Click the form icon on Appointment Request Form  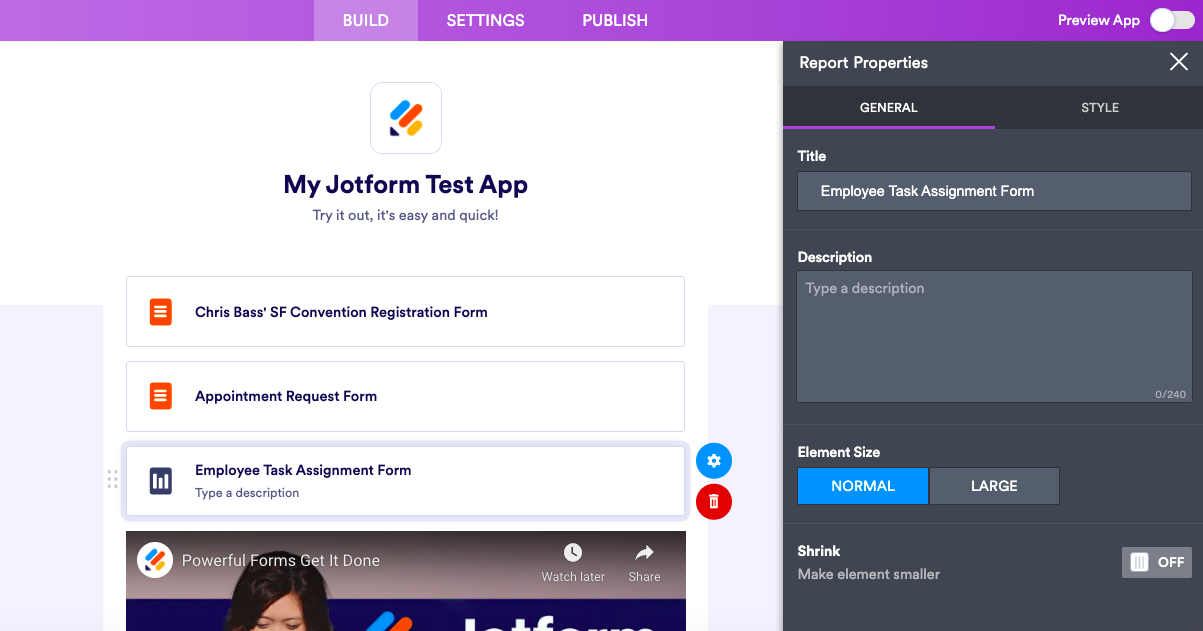point(160,396)
